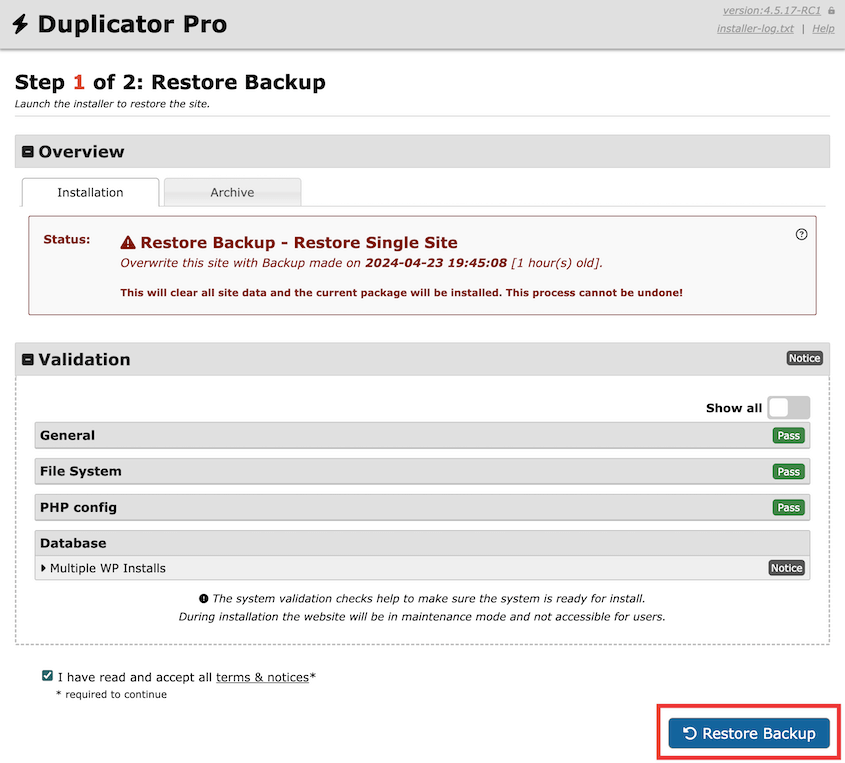Click the 'This process cannot be undone!' warning text

pyautogui.click(x=594, y=293)
